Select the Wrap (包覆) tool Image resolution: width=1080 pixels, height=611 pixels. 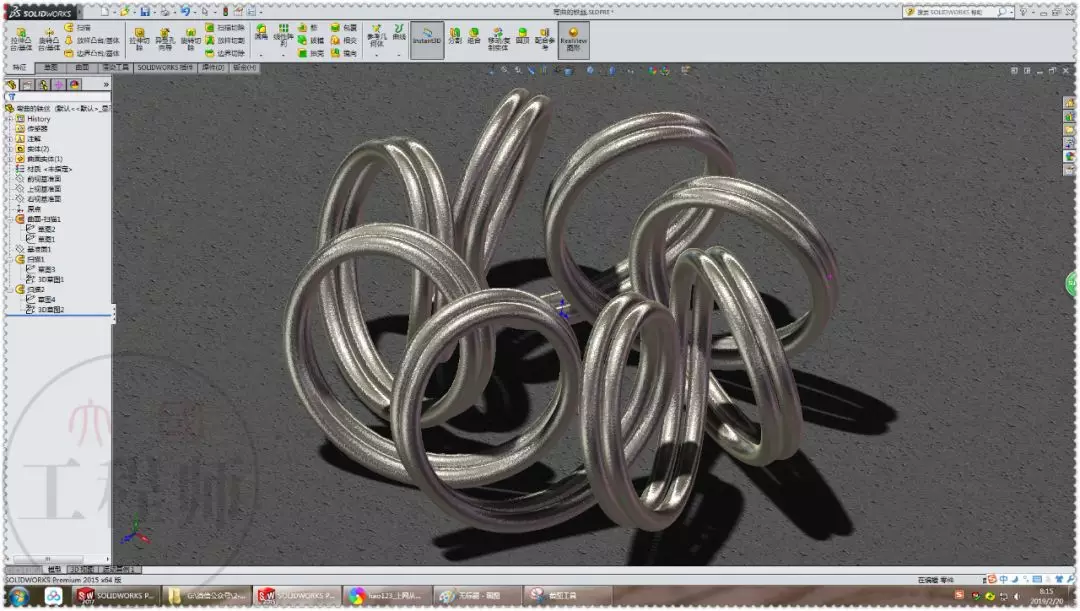click(344, 28)
